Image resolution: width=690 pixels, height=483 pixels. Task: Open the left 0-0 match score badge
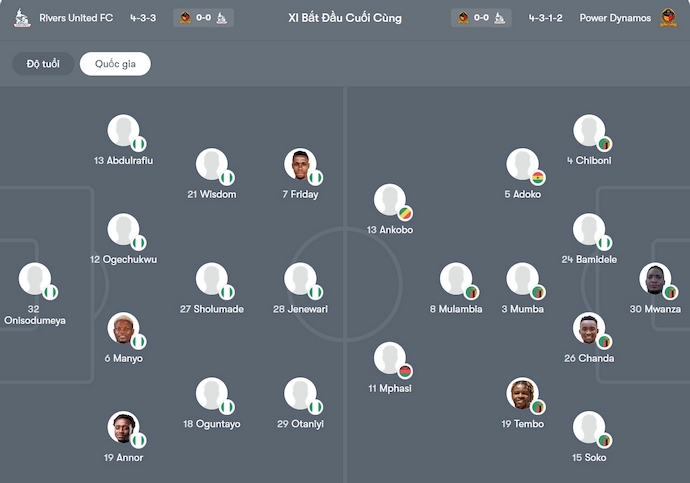[202, 18]
